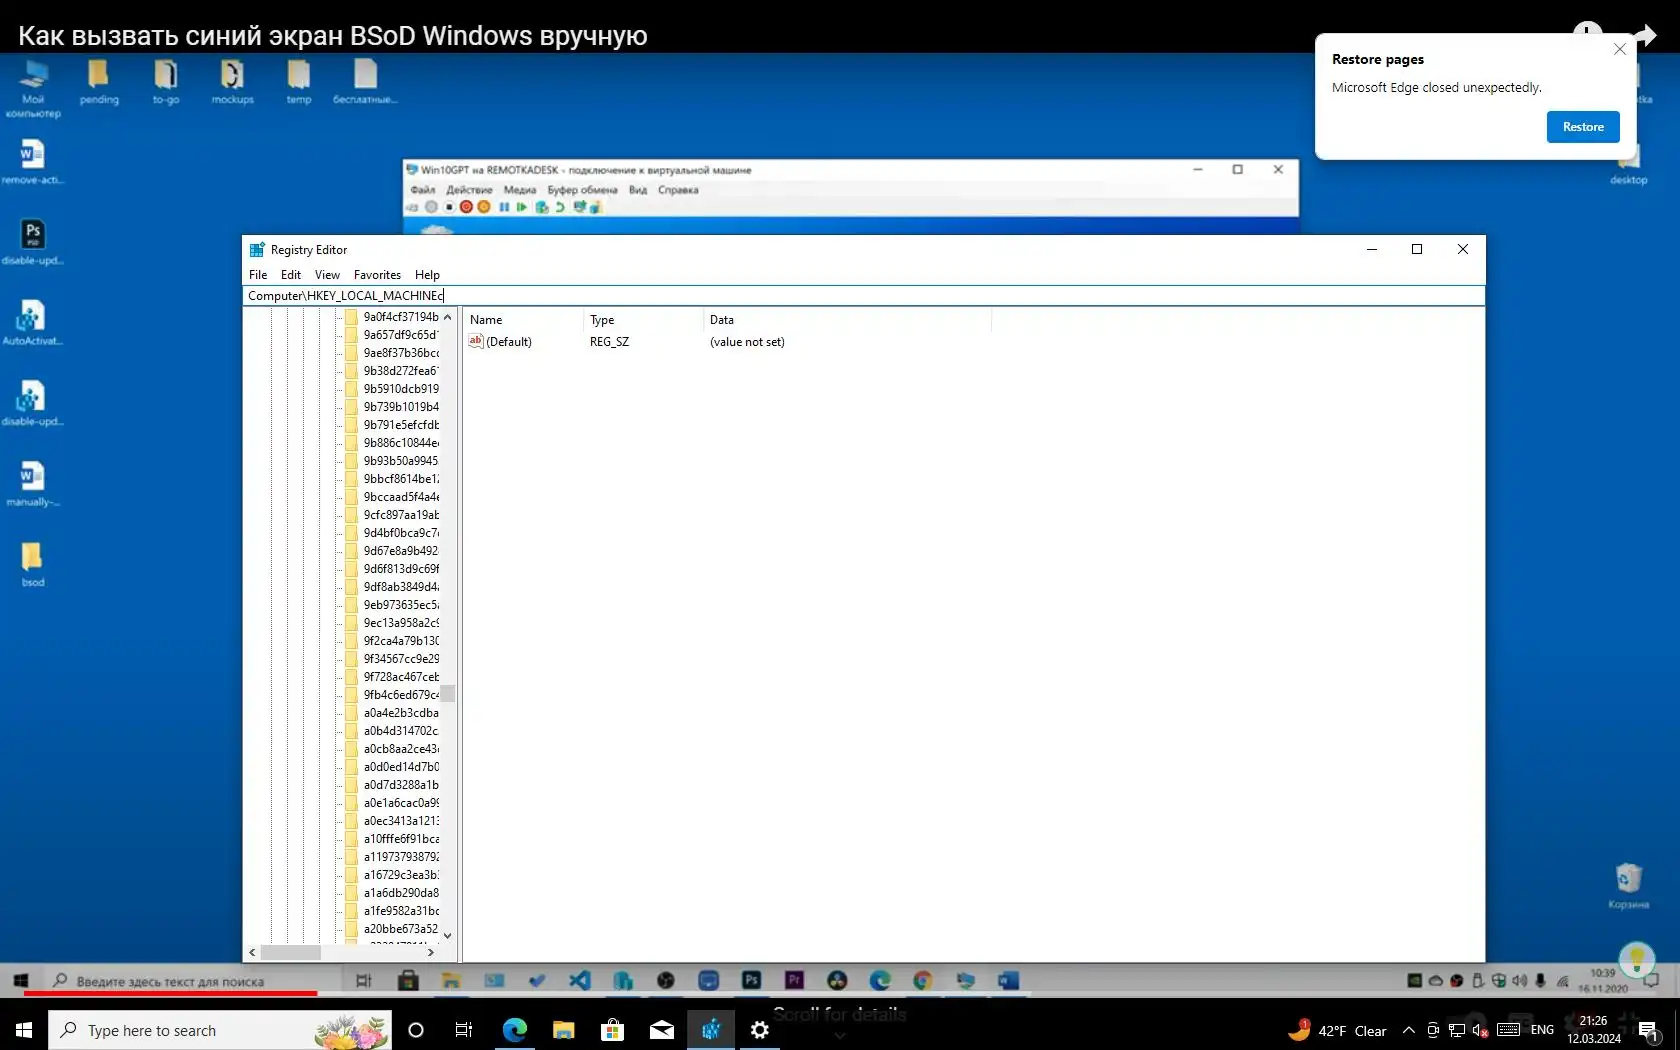Click the Data column header
Image resolution: width=1680 pixels, height=1050 pixels.
[848, 320]
